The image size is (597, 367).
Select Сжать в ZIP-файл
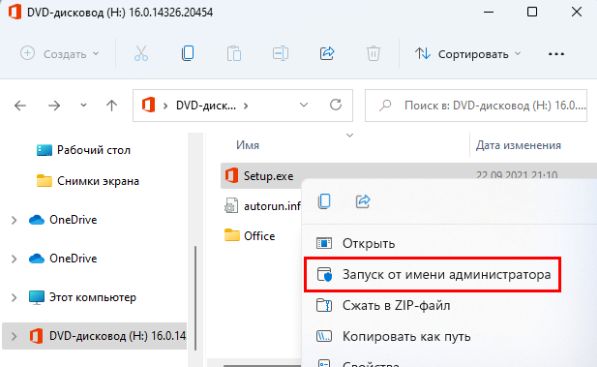383,305
